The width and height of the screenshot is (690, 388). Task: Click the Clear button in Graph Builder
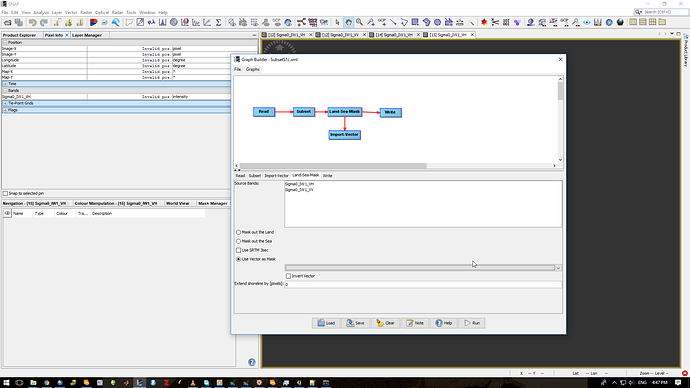coord(385,323)
